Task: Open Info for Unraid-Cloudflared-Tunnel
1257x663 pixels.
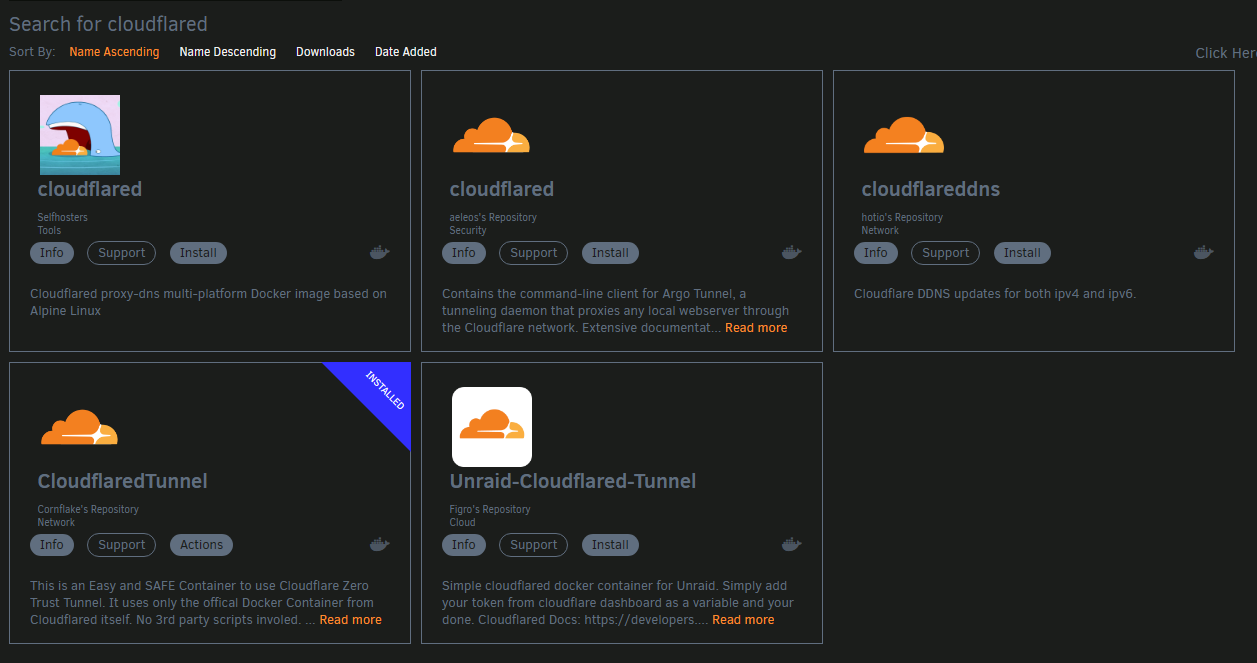Action: pyautogui.click(x=464, y=545)
